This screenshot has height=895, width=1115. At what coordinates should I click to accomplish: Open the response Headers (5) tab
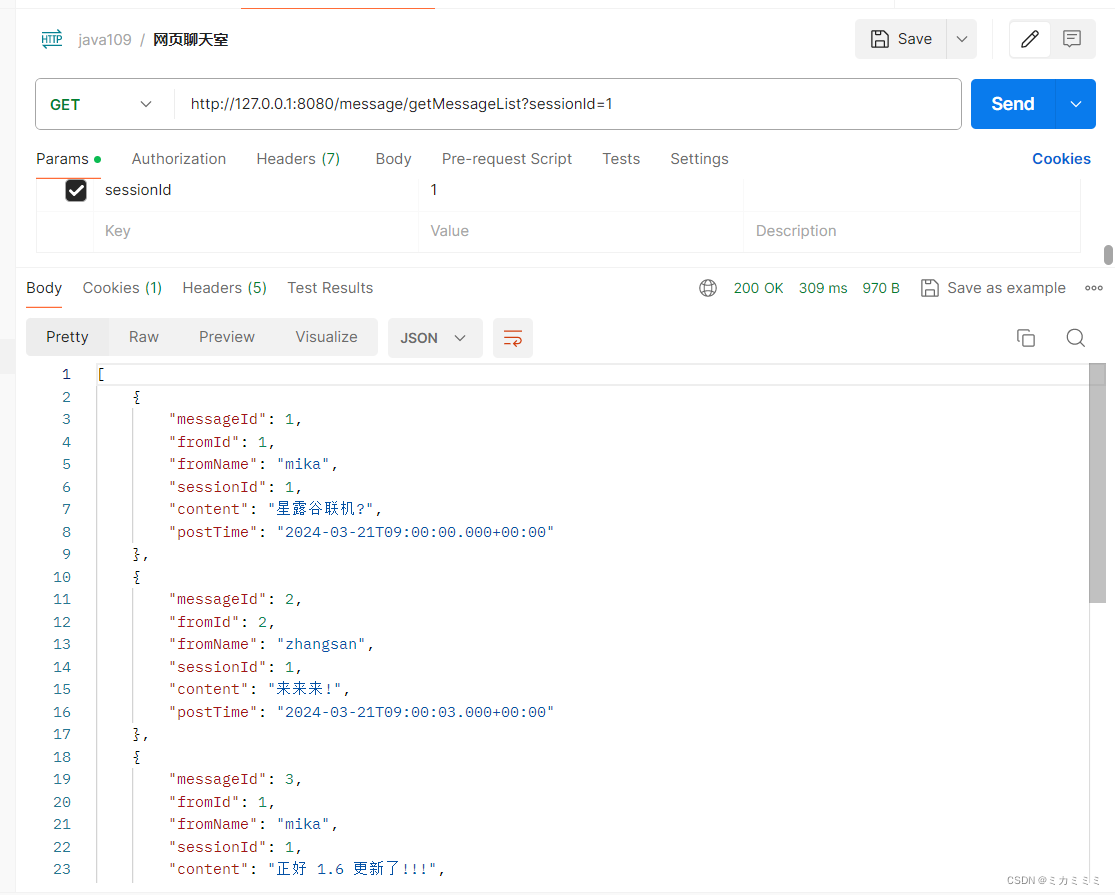pyautogui.click(x=224, y=288)
